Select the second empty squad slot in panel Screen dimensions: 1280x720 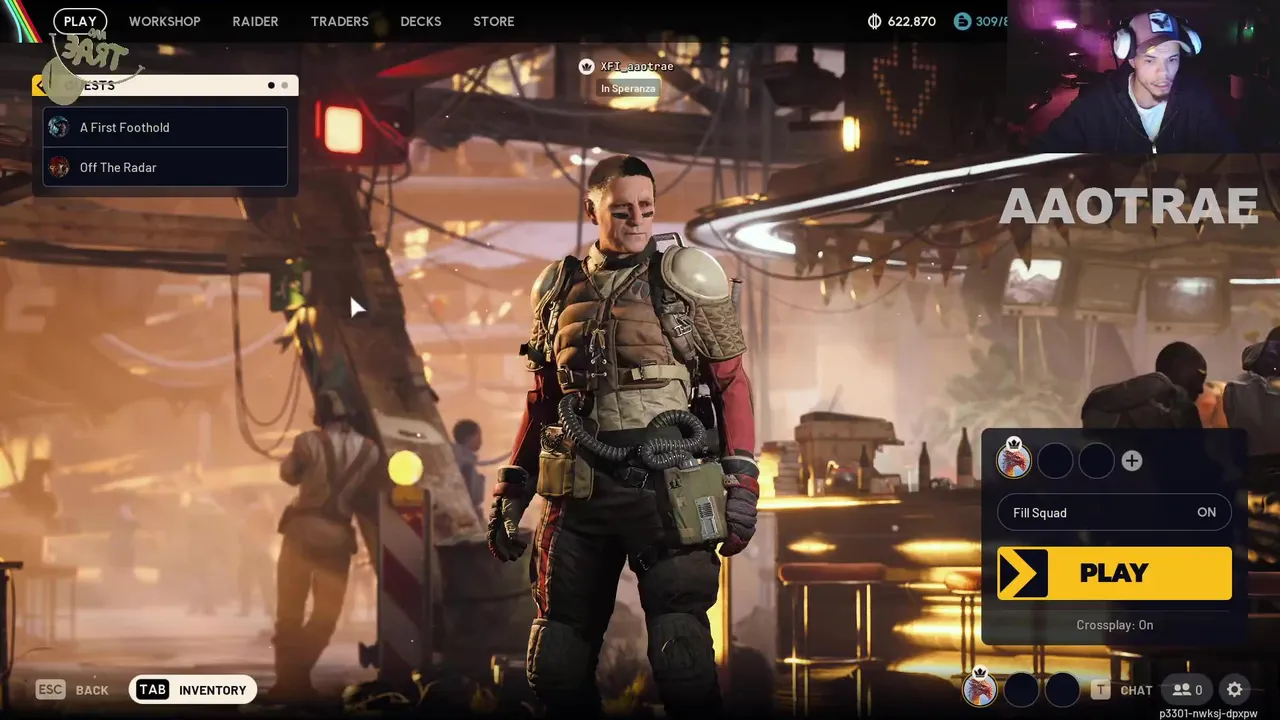[1055, 461]
